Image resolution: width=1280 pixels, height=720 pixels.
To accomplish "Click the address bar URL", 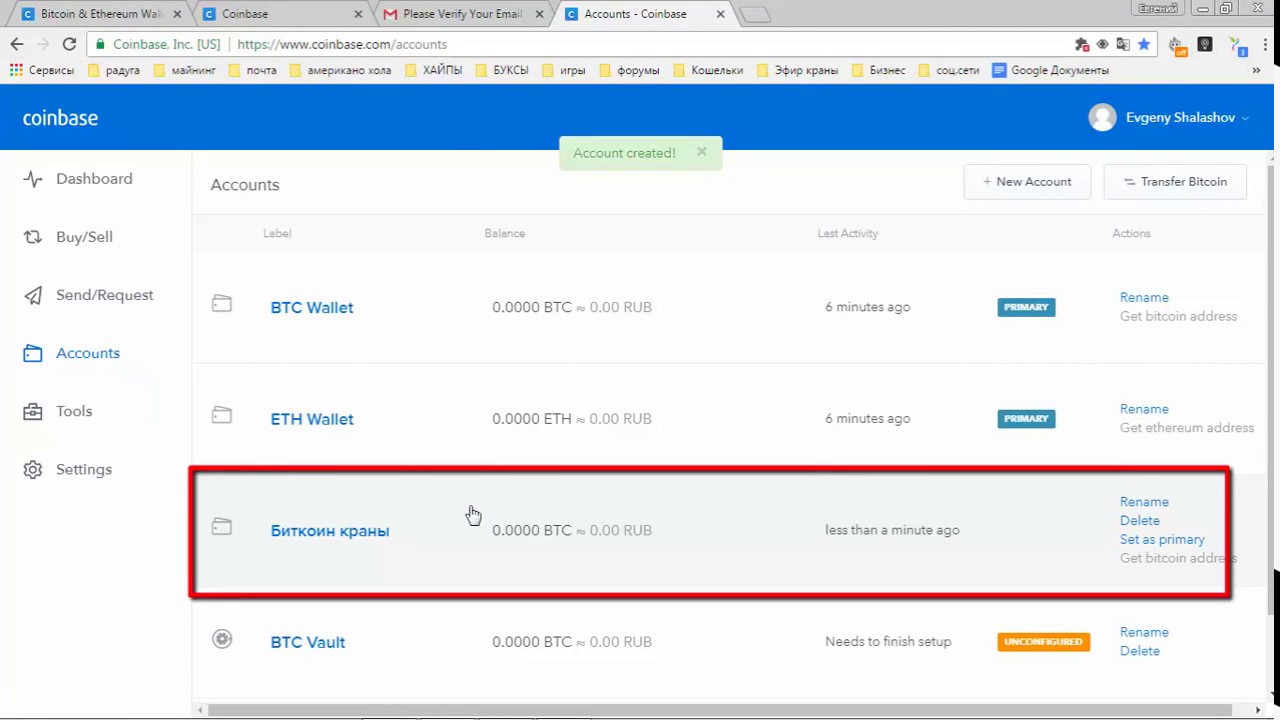I will tap(341, 44).
